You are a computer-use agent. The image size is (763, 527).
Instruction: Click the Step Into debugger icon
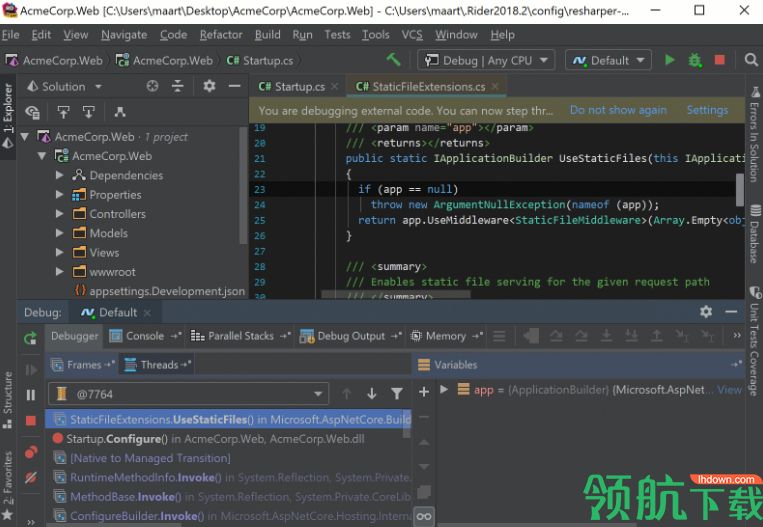point(606,335)
